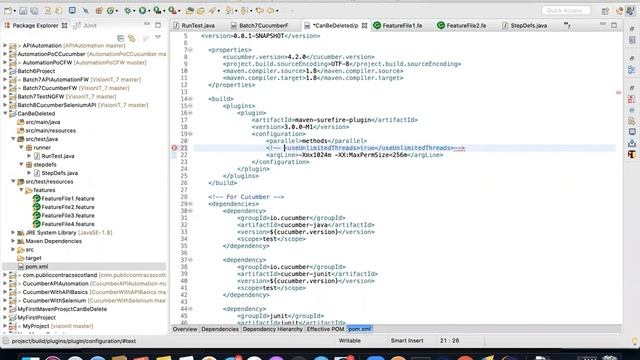Fold the build element on line 14
This screenshot has width=640, height=360.
pos(190,99)
